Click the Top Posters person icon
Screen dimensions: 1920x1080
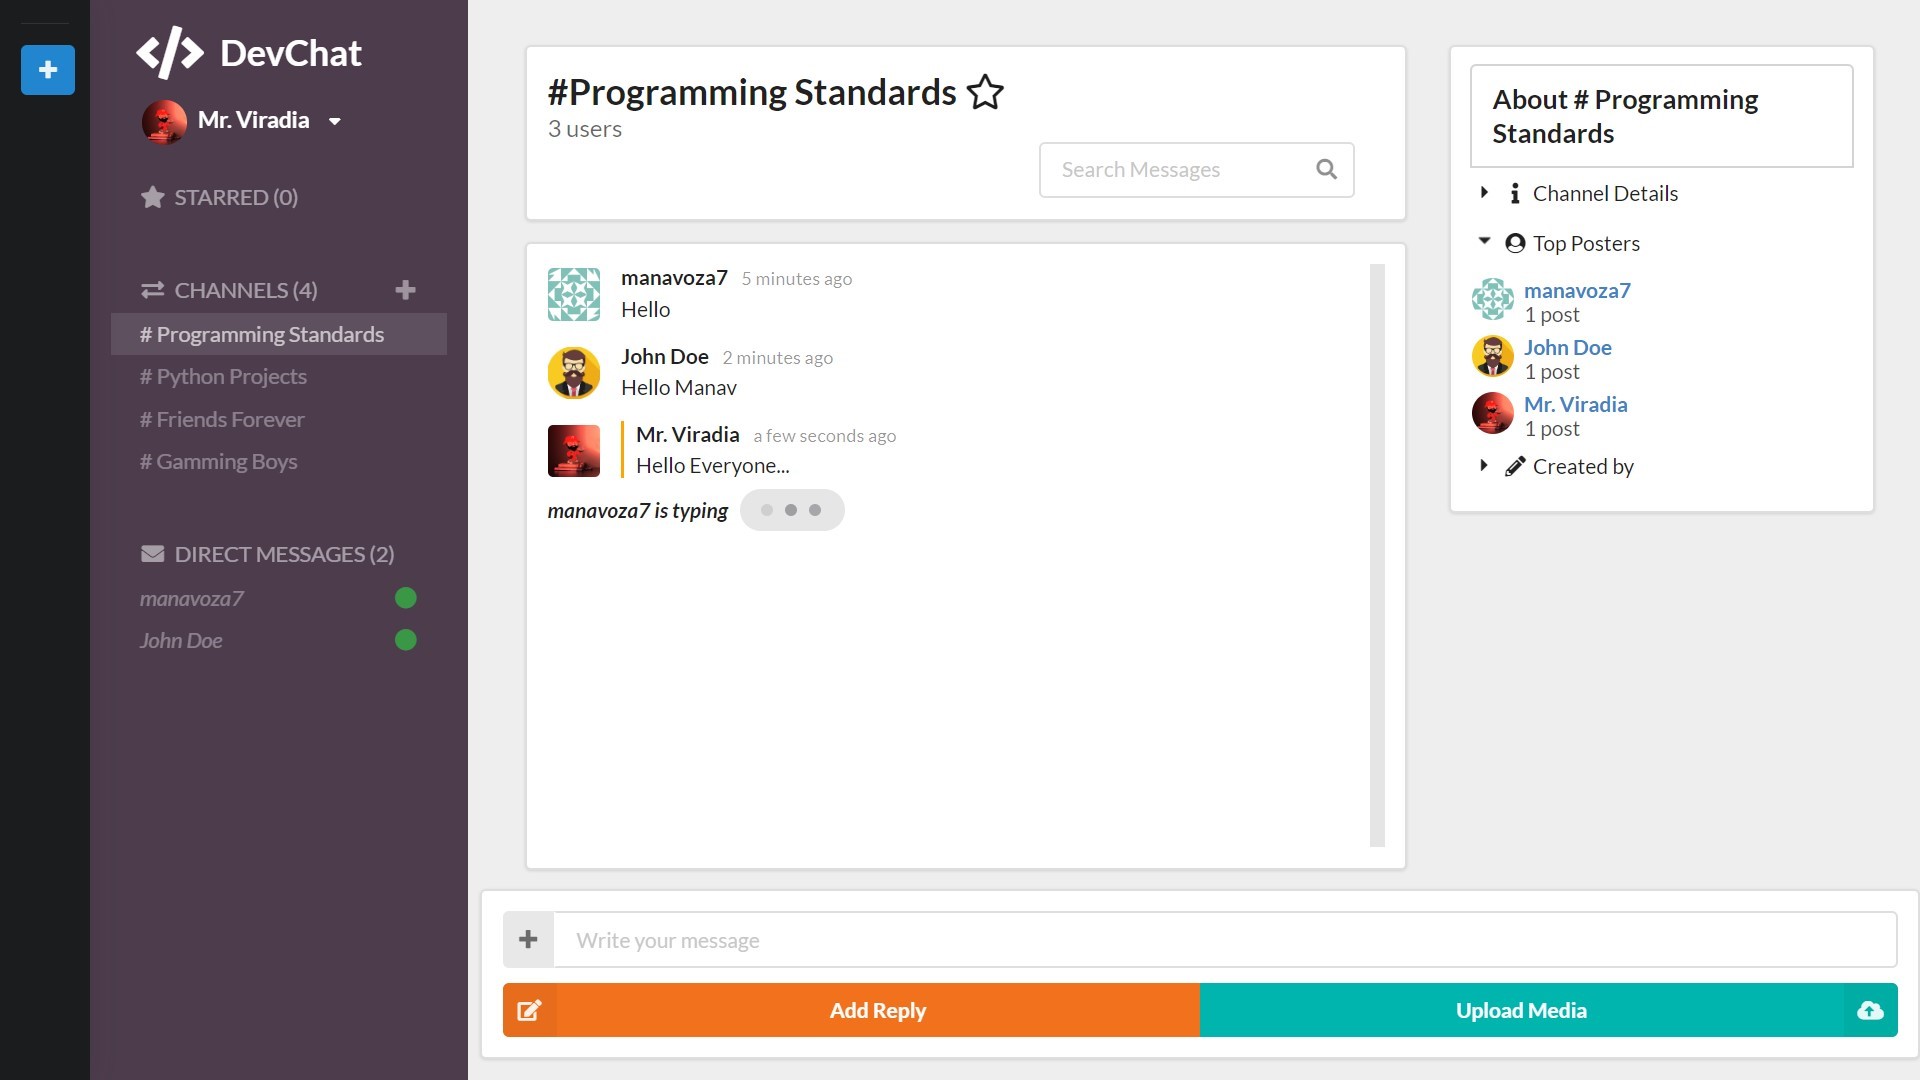point(1514,243)
